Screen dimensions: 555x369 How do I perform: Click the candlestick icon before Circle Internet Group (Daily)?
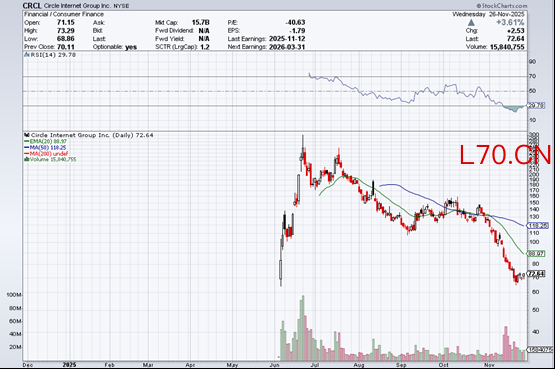click(x=27, y=135)
